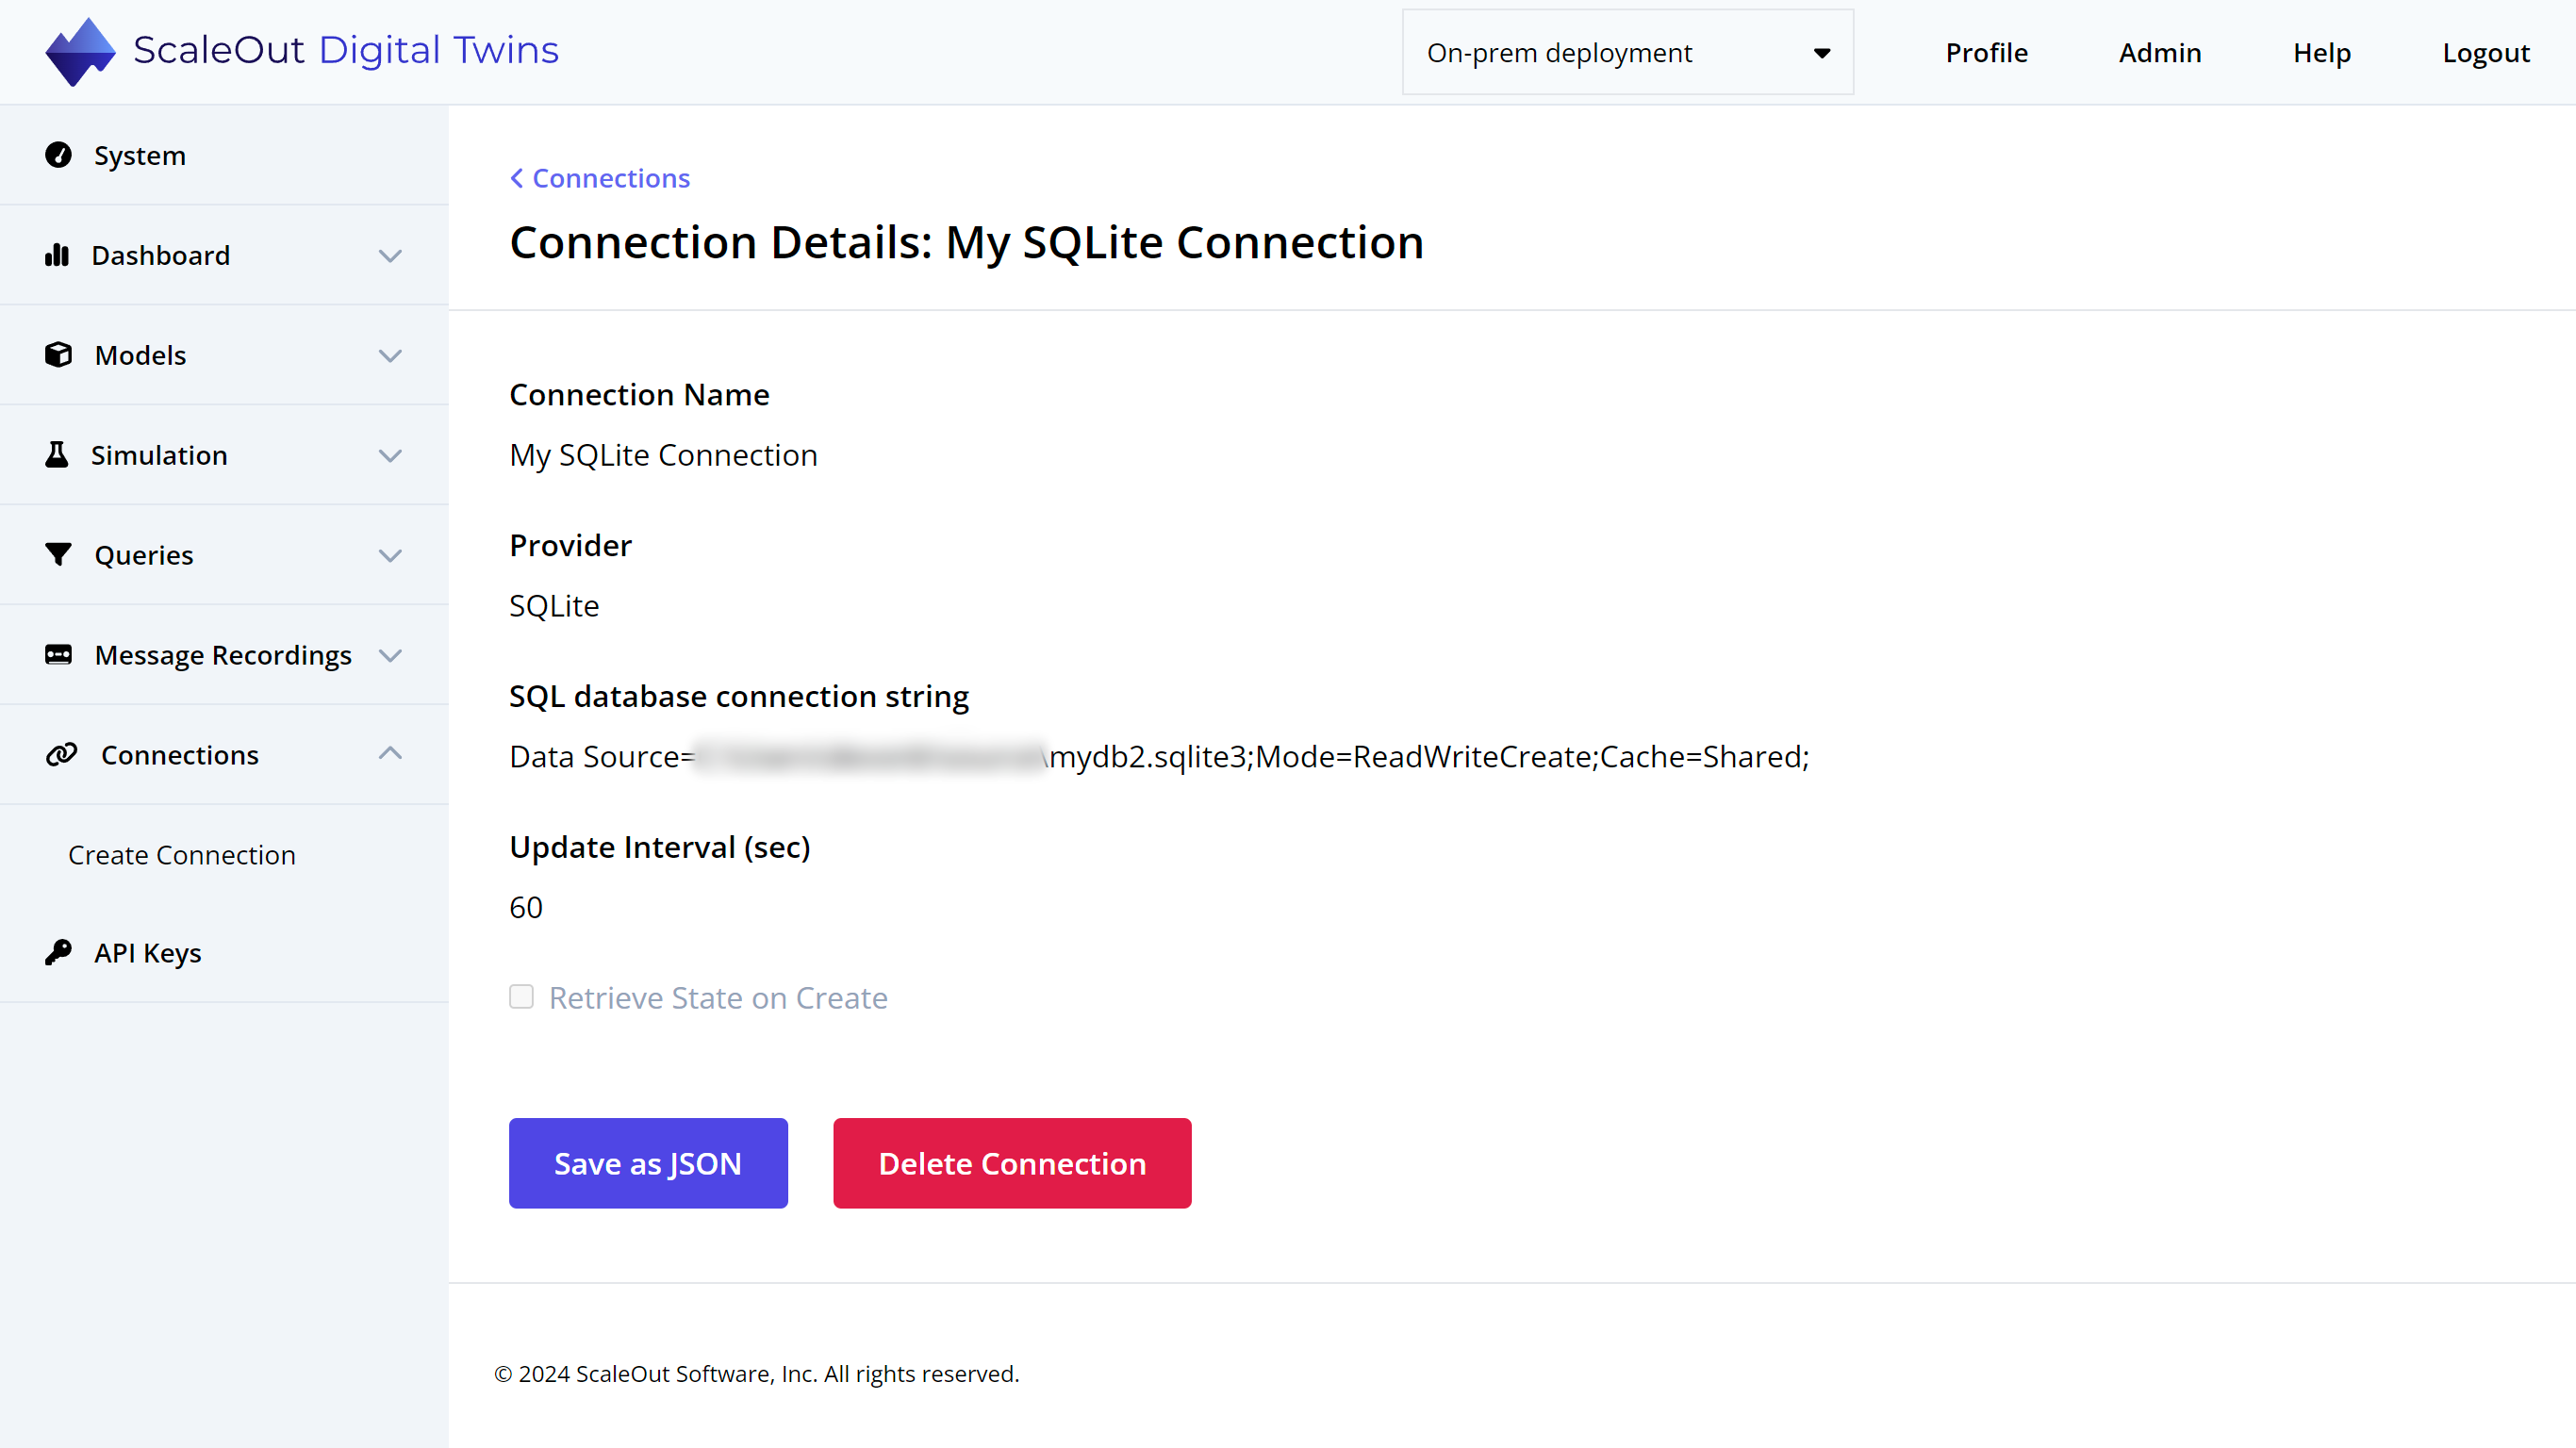This screenshot has width=2576, height=1448.
Task: Click the Models cube icon
Action: (x=58, y=355)
